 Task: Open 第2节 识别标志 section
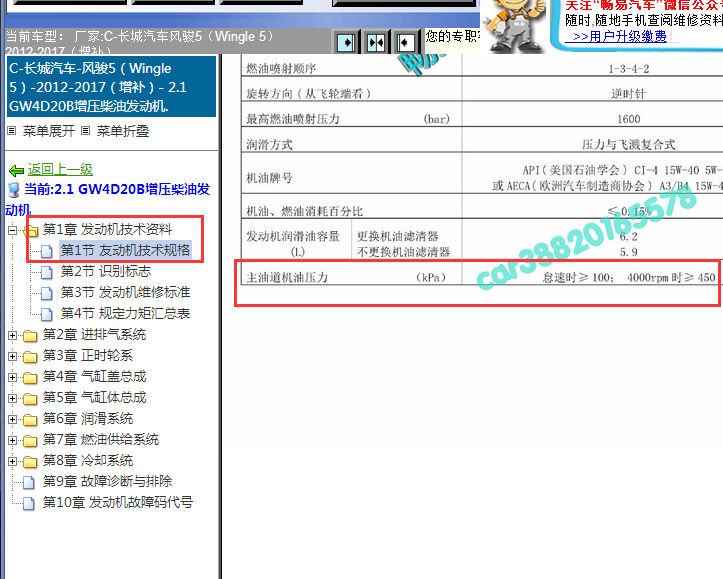106,271
